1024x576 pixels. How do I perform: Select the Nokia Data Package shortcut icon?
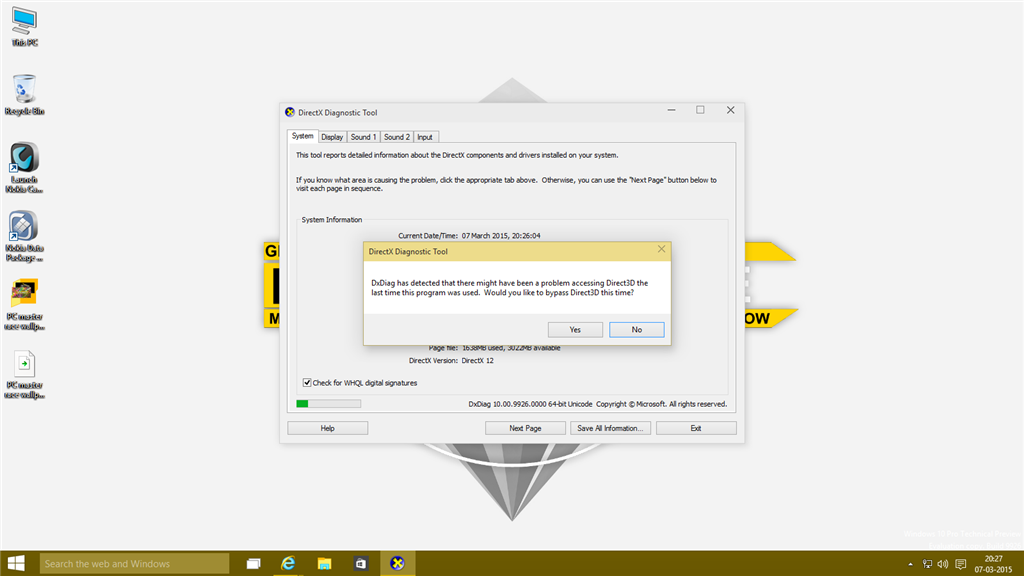(24, 236)
